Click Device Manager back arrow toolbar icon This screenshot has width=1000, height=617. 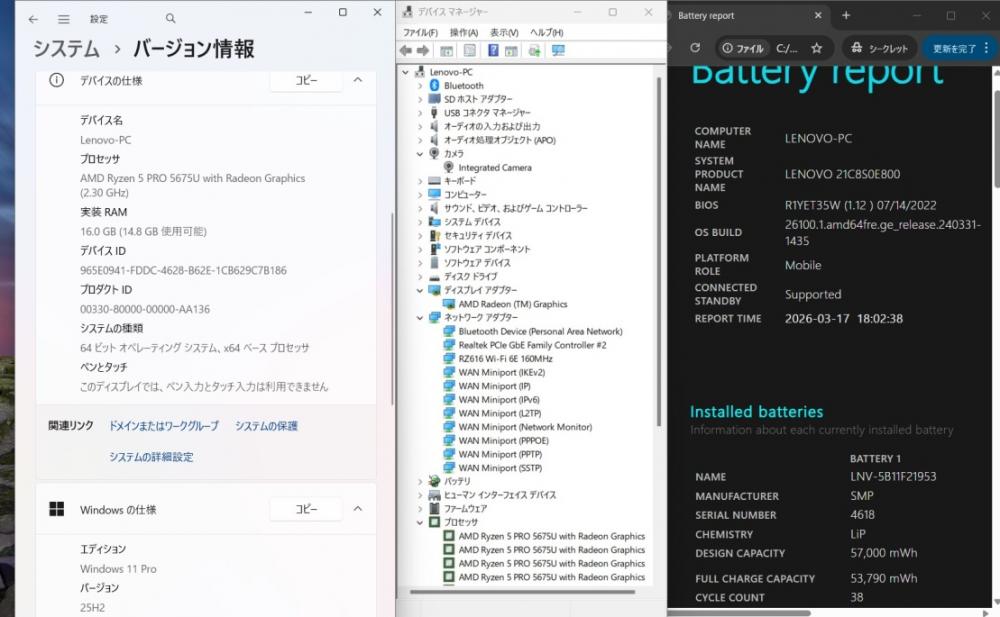click(406, 50)
